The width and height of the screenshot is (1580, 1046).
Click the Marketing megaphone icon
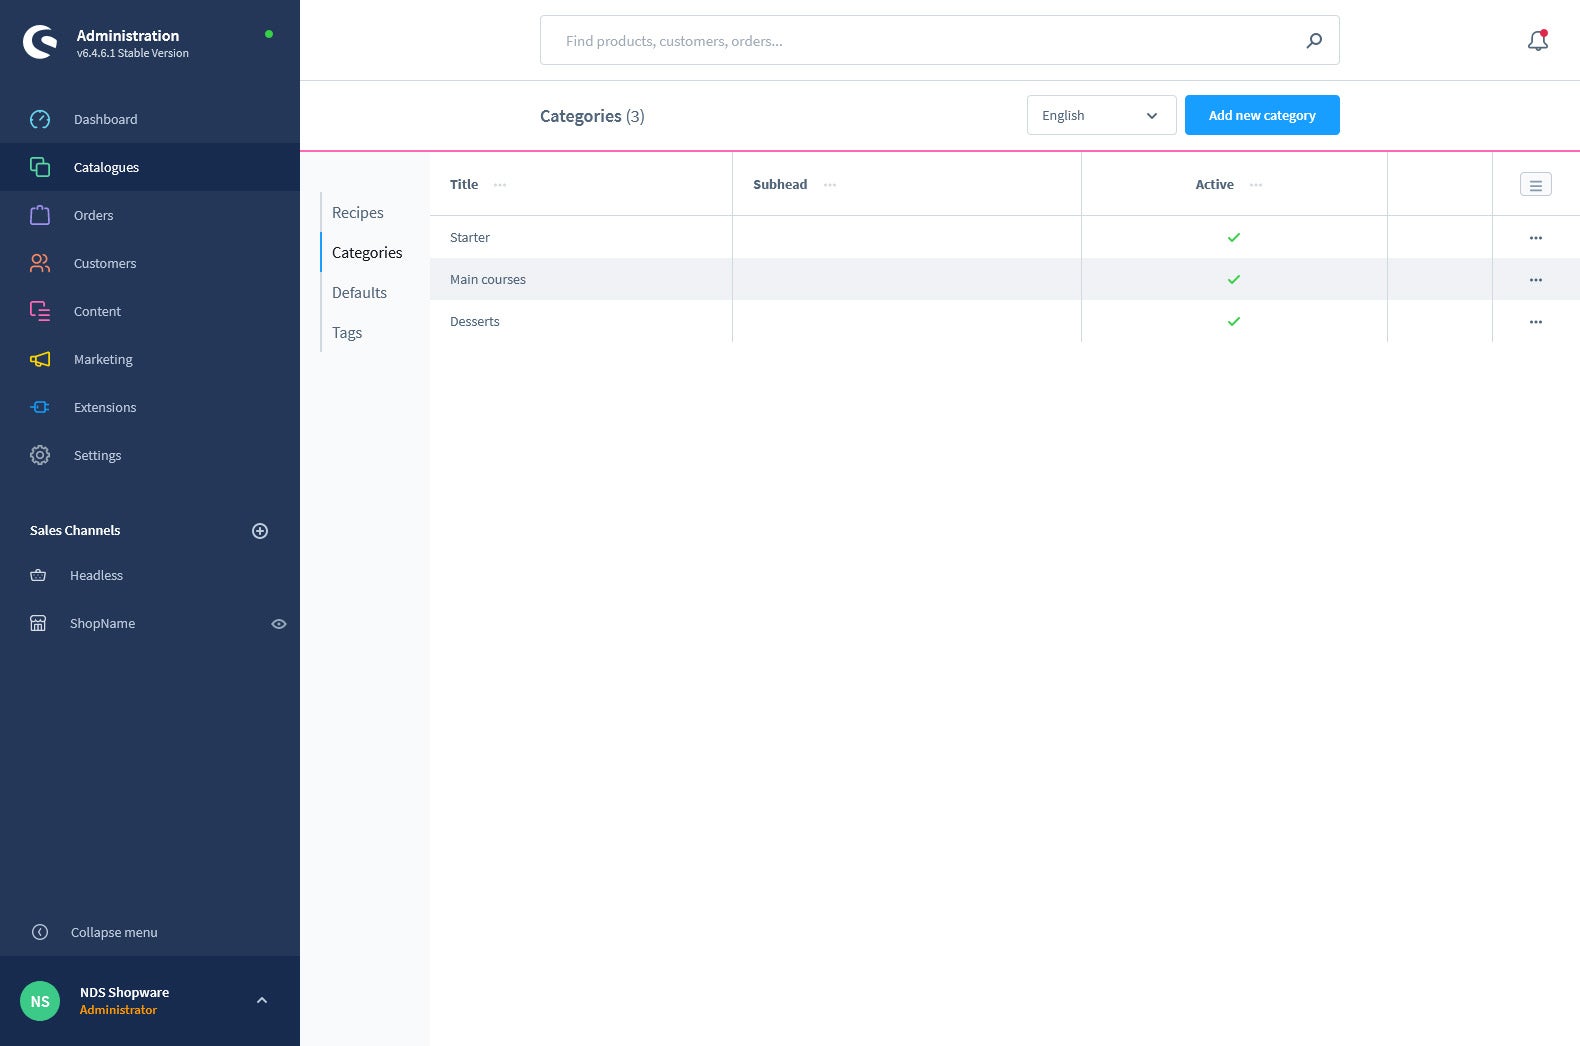tap(40, 359)
